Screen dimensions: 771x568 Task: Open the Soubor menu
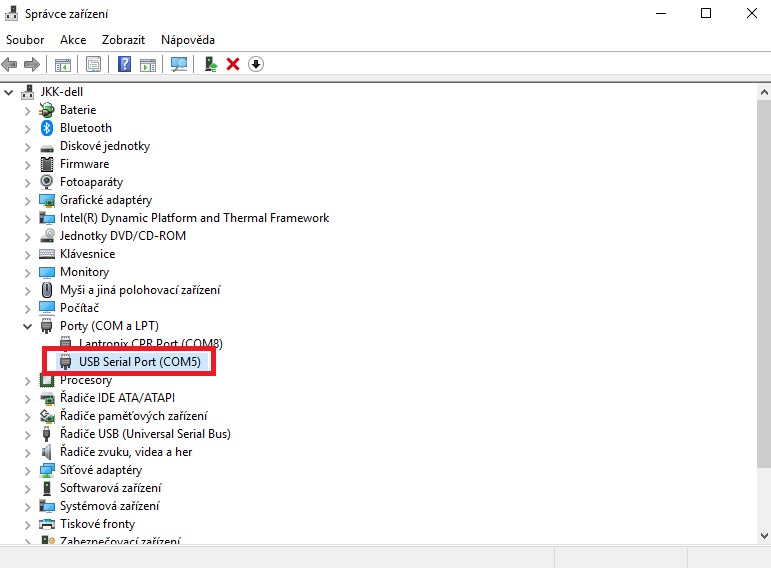[25, 40]
